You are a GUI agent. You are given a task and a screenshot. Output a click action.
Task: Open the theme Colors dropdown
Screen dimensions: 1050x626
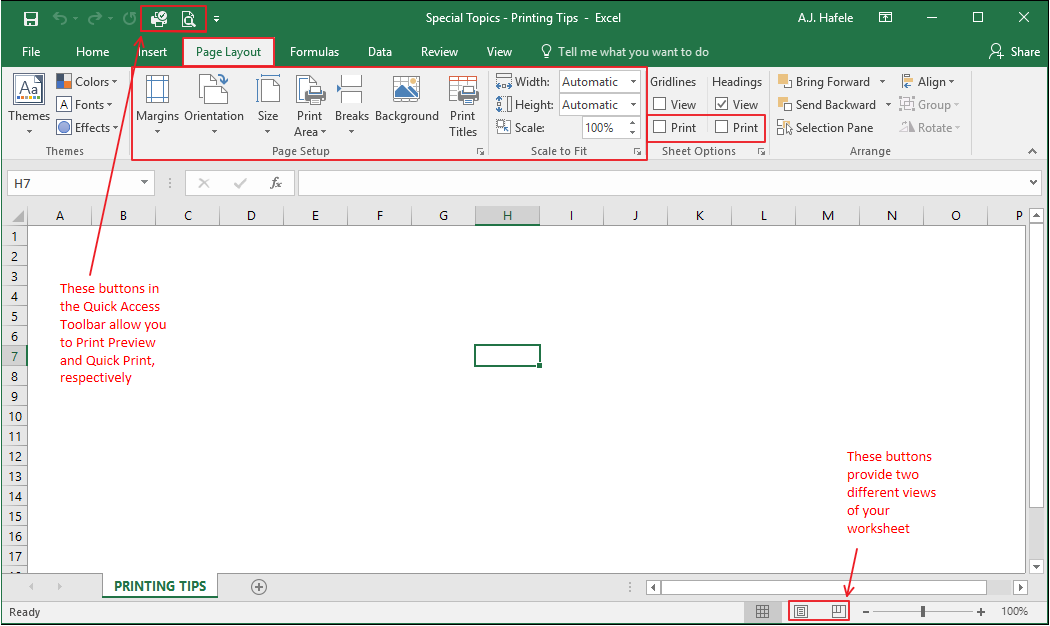[x=87, y=82]
